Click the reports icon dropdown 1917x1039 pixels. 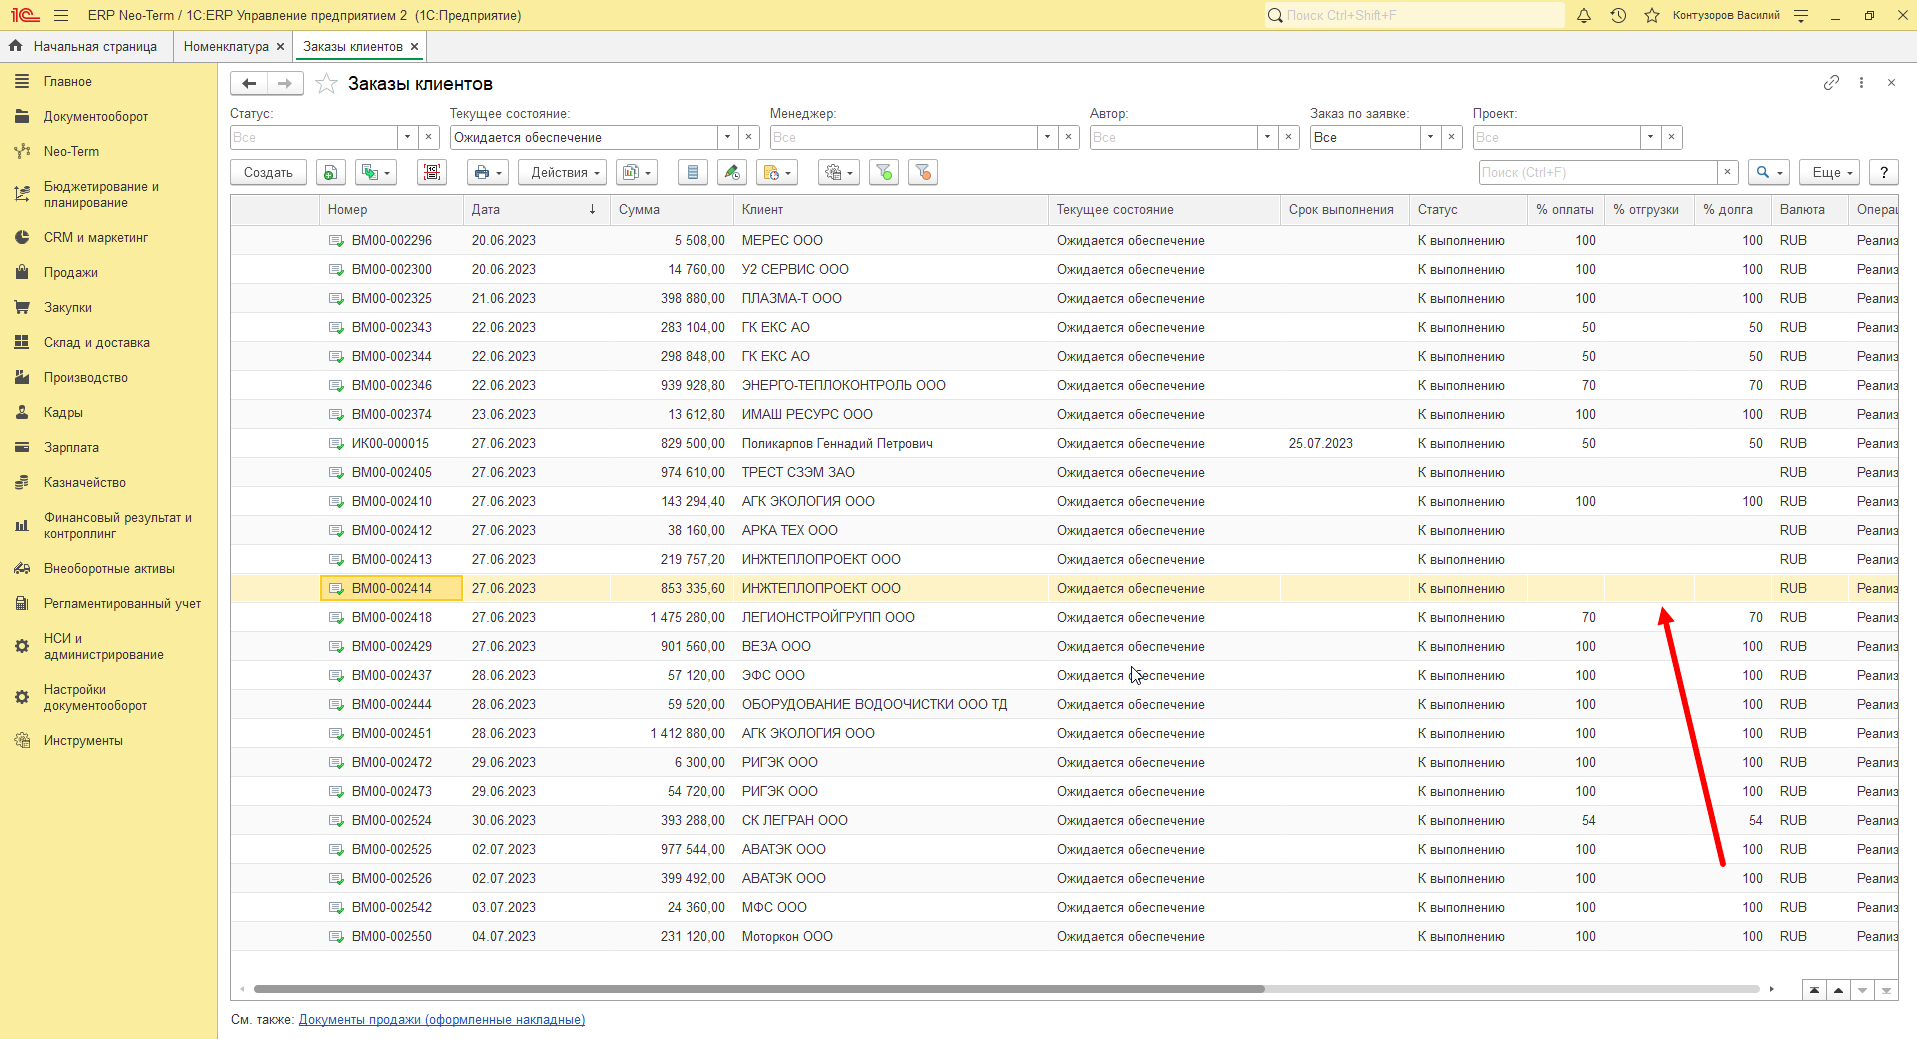637,172
